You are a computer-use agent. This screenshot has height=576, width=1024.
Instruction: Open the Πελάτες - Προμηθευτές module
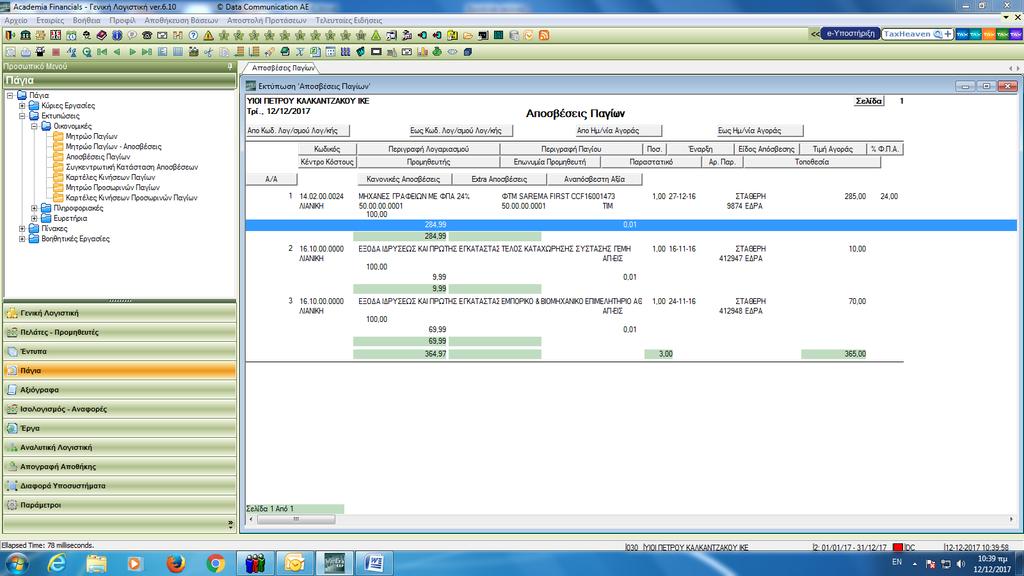click(x=120, y=332)
